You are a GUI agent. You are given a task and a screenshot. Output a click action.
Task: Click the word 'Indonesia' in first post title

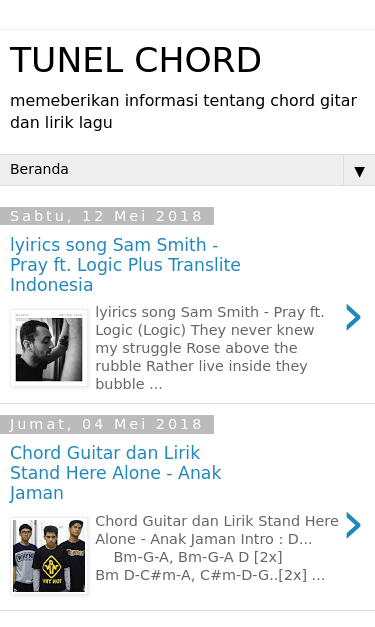pos(52,285)
